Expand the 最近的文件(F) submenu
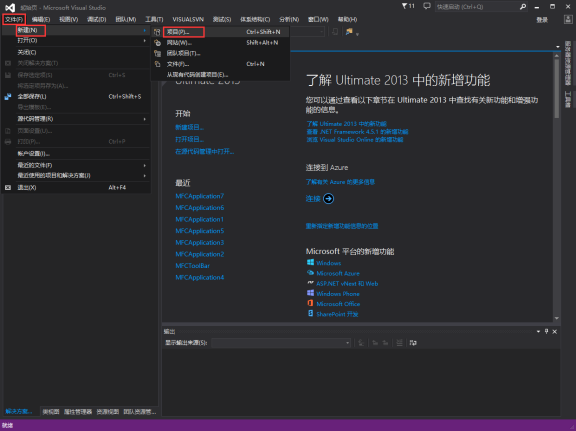The height and width of the screenshot is (431, 576). pos(145,165)
